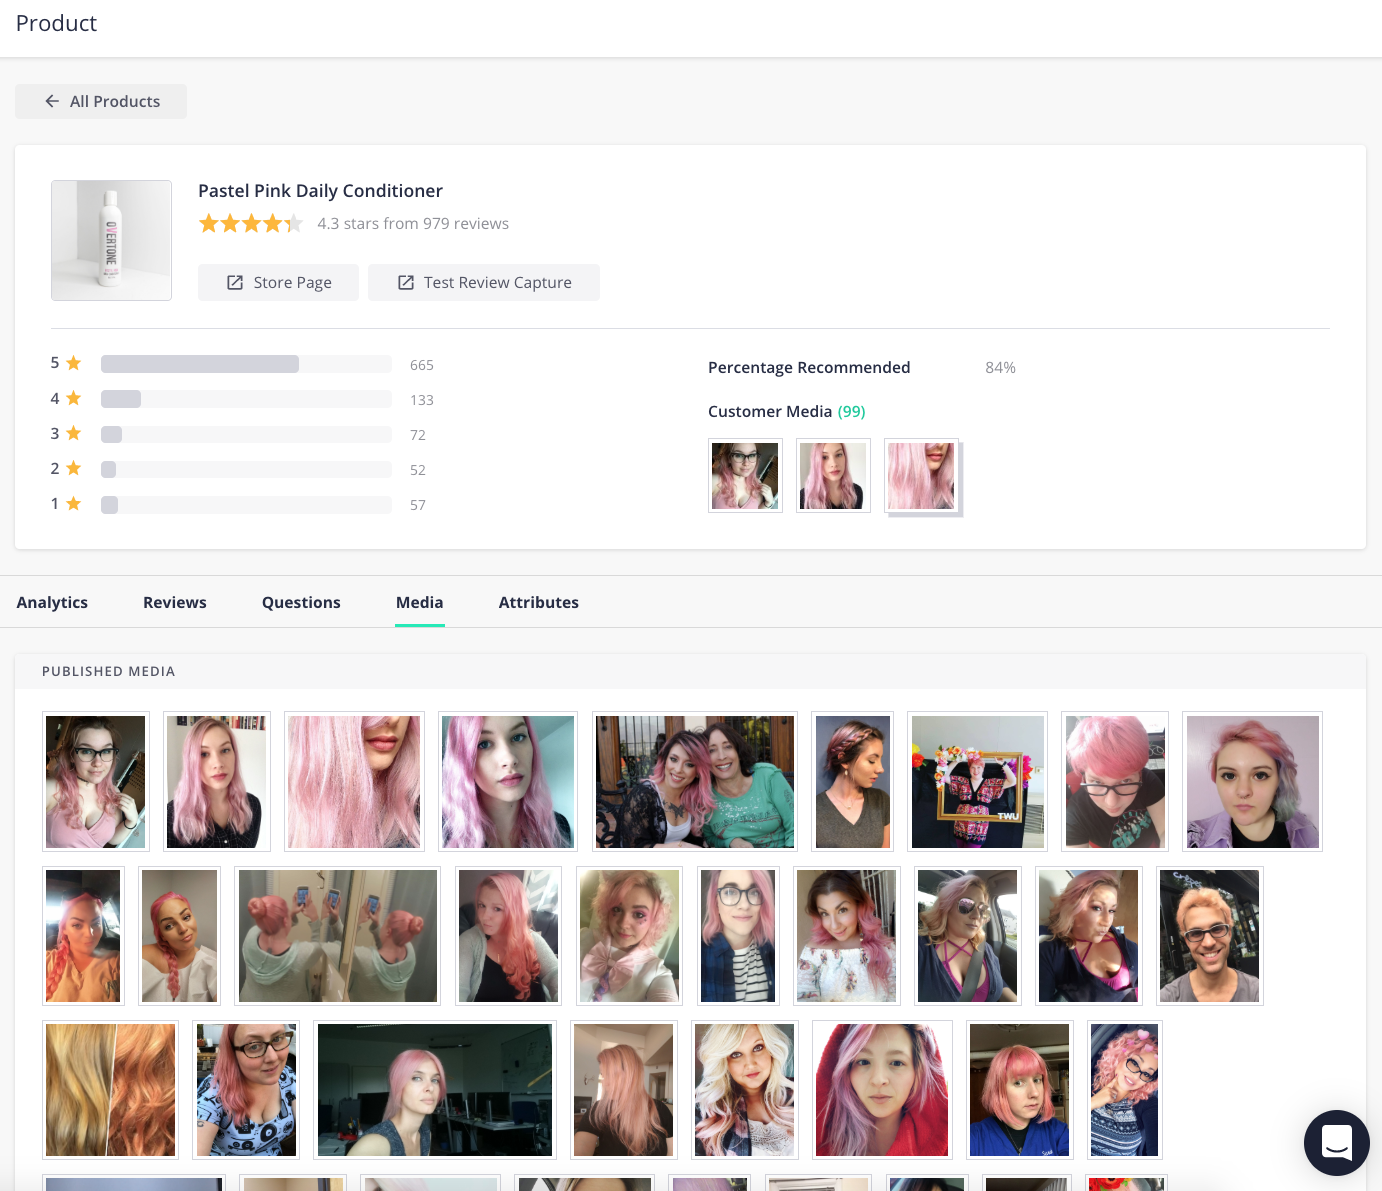
Task: Open the conditioner bottle product image
Action: tap(111, 240)
